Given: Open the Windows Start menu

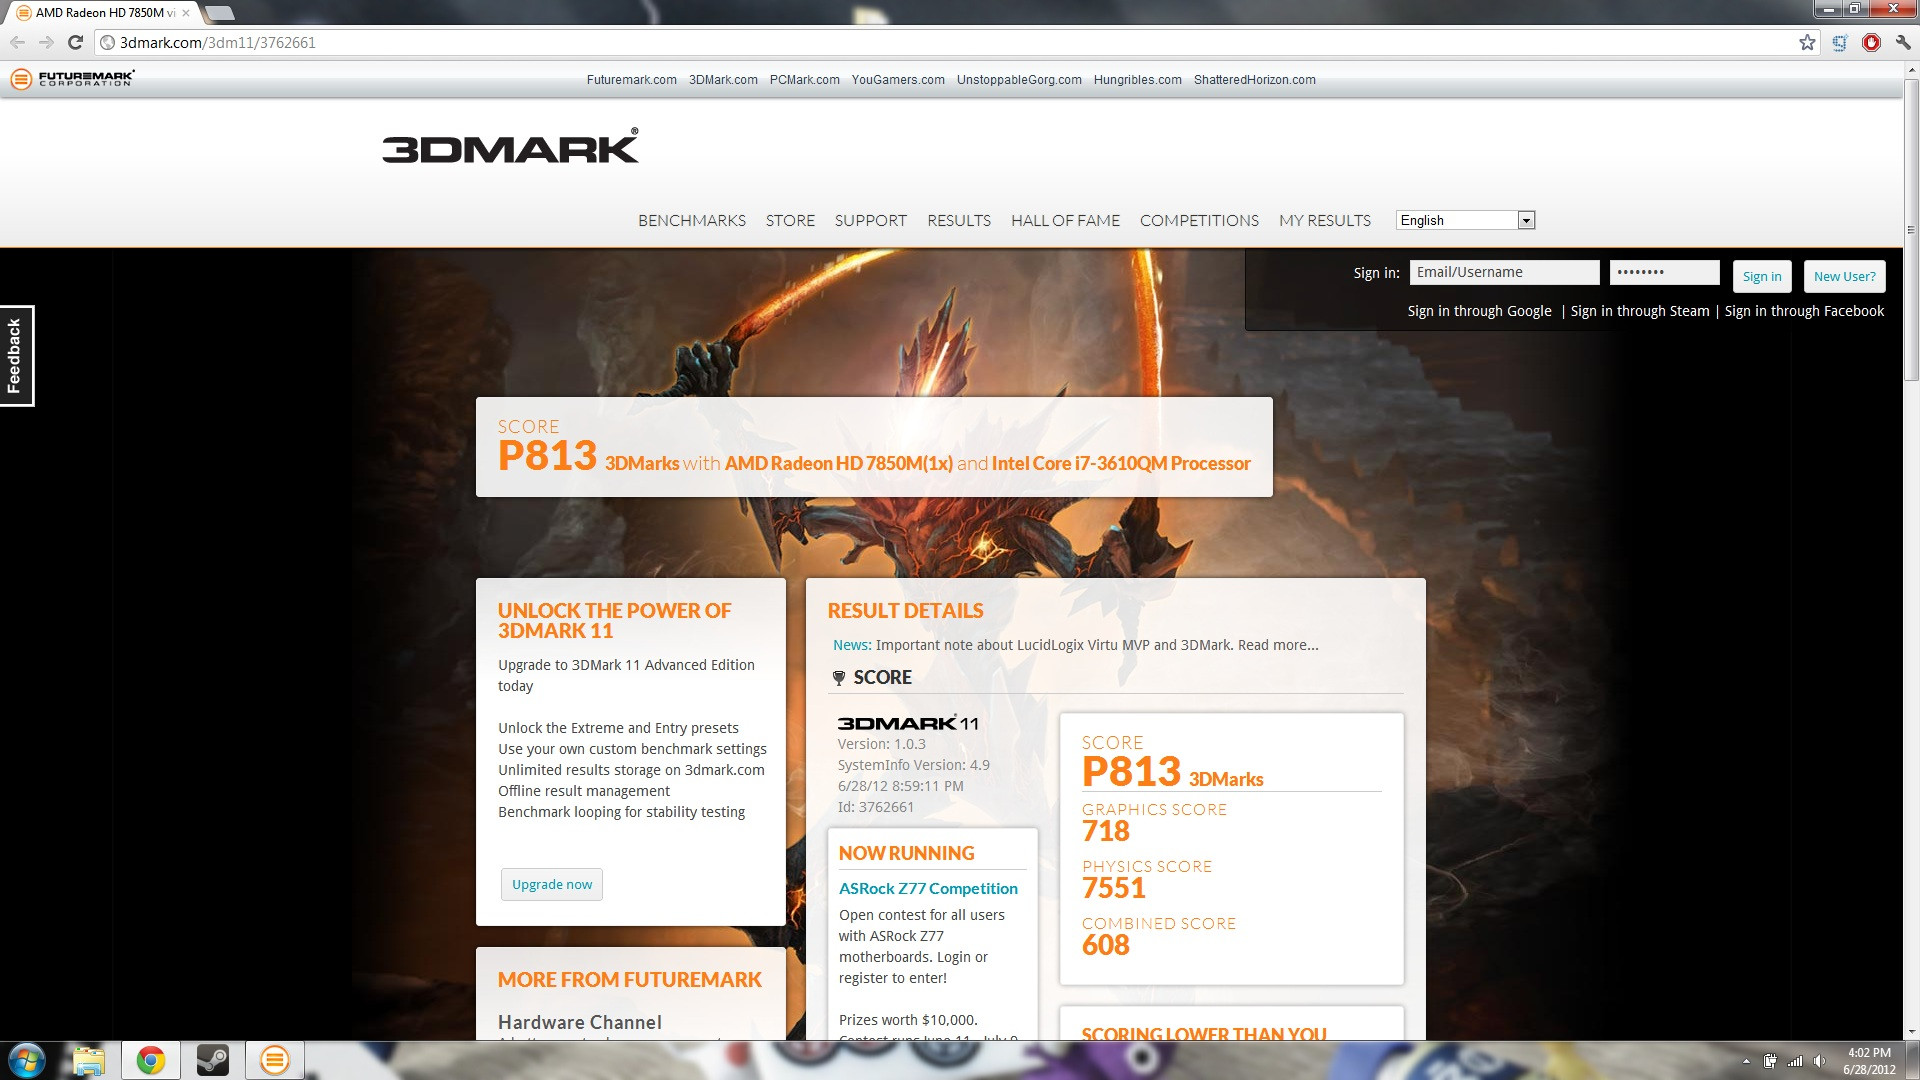Looking at the screenshot, I should (26, 1060).
